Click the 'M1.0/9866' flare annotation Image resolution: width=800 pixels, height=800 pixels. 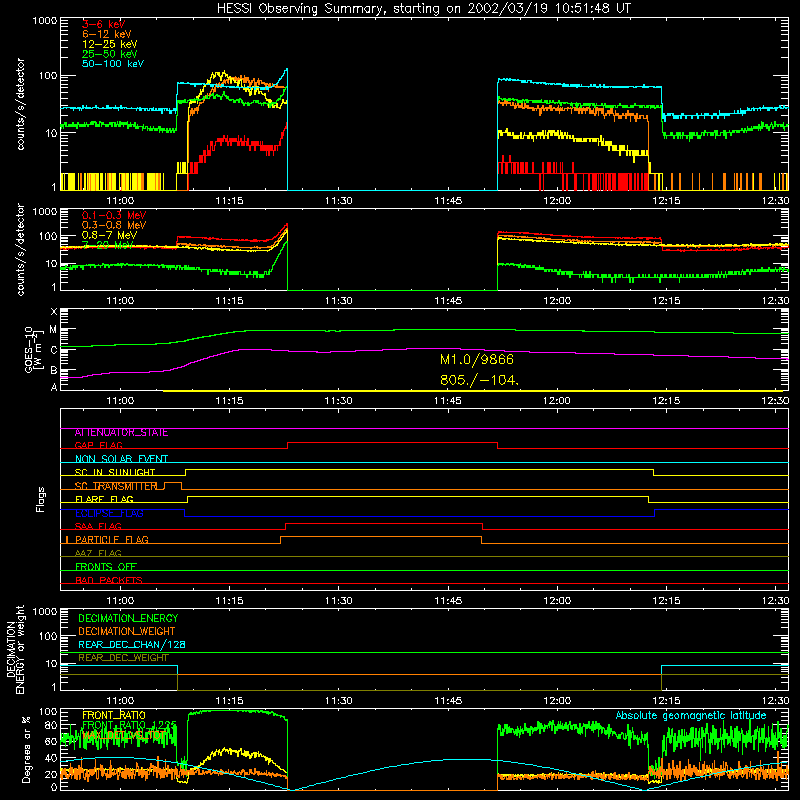[x=477, y=360]
